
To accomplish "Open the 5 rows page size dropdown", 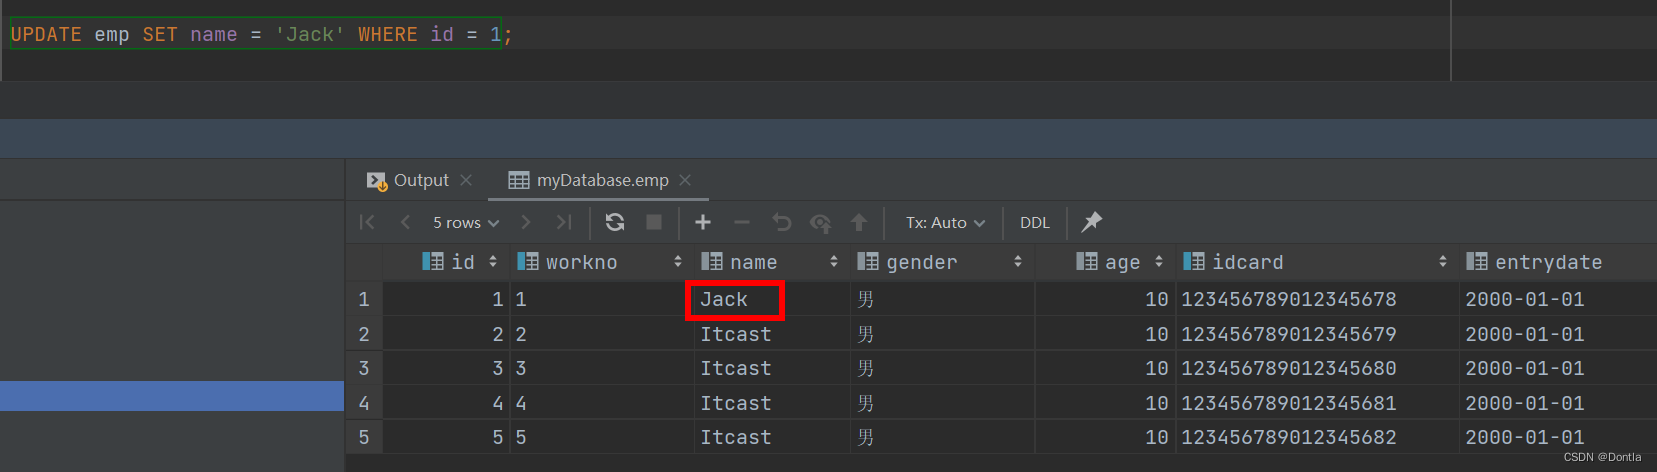I will point(465,222).
